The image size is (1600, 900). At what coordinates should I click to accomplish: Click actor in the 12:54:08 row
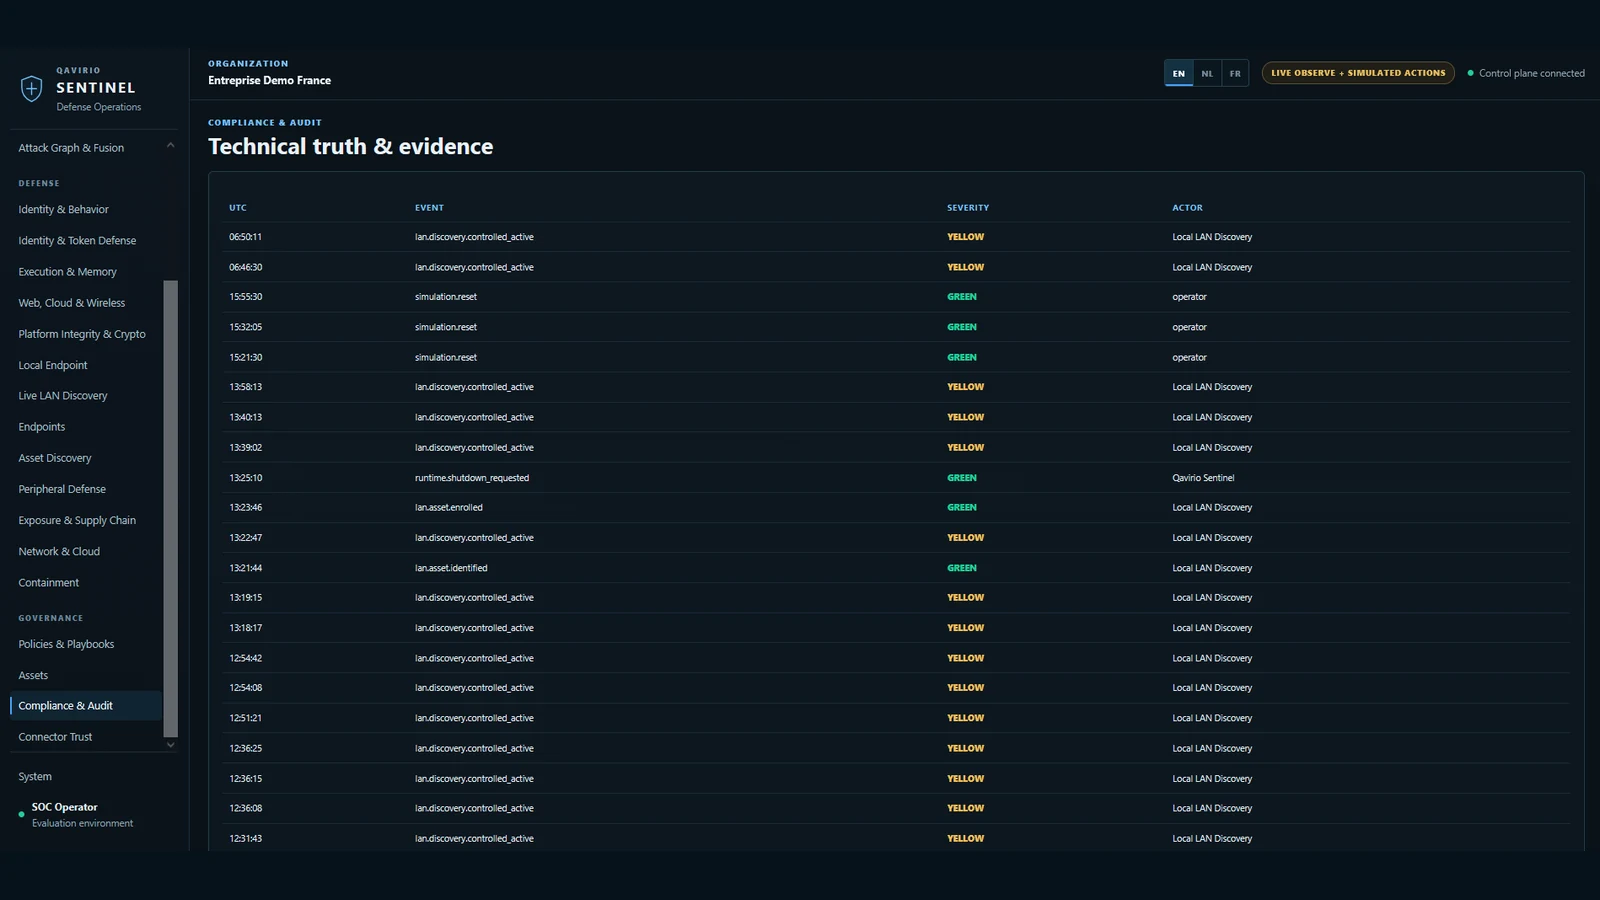pos(1212,688)
